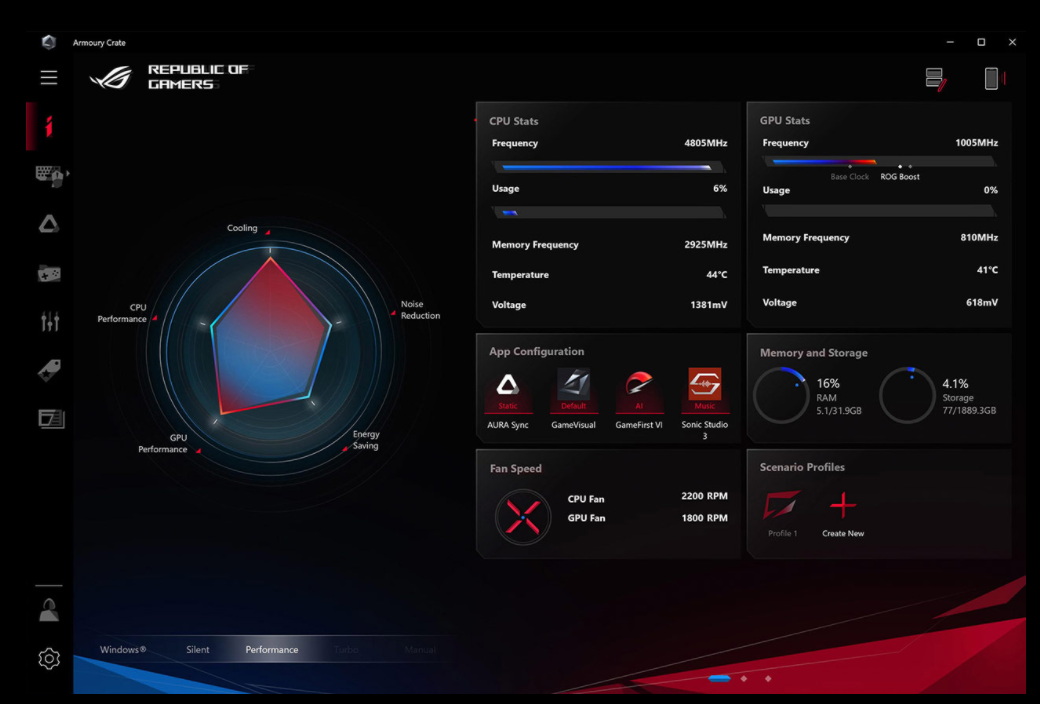The image size is (1040, 704).
Task: Click the edit dashboard layout icon
Action: [936, 79]
